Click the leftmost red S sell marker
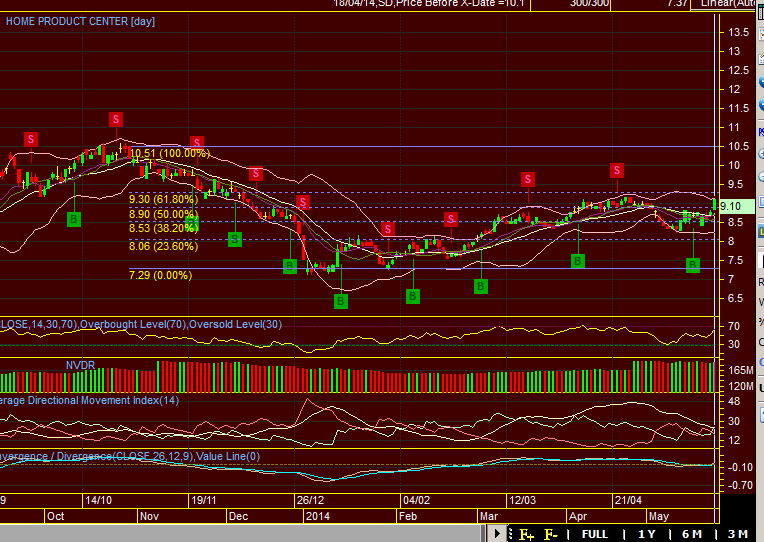 pos(31,140)
